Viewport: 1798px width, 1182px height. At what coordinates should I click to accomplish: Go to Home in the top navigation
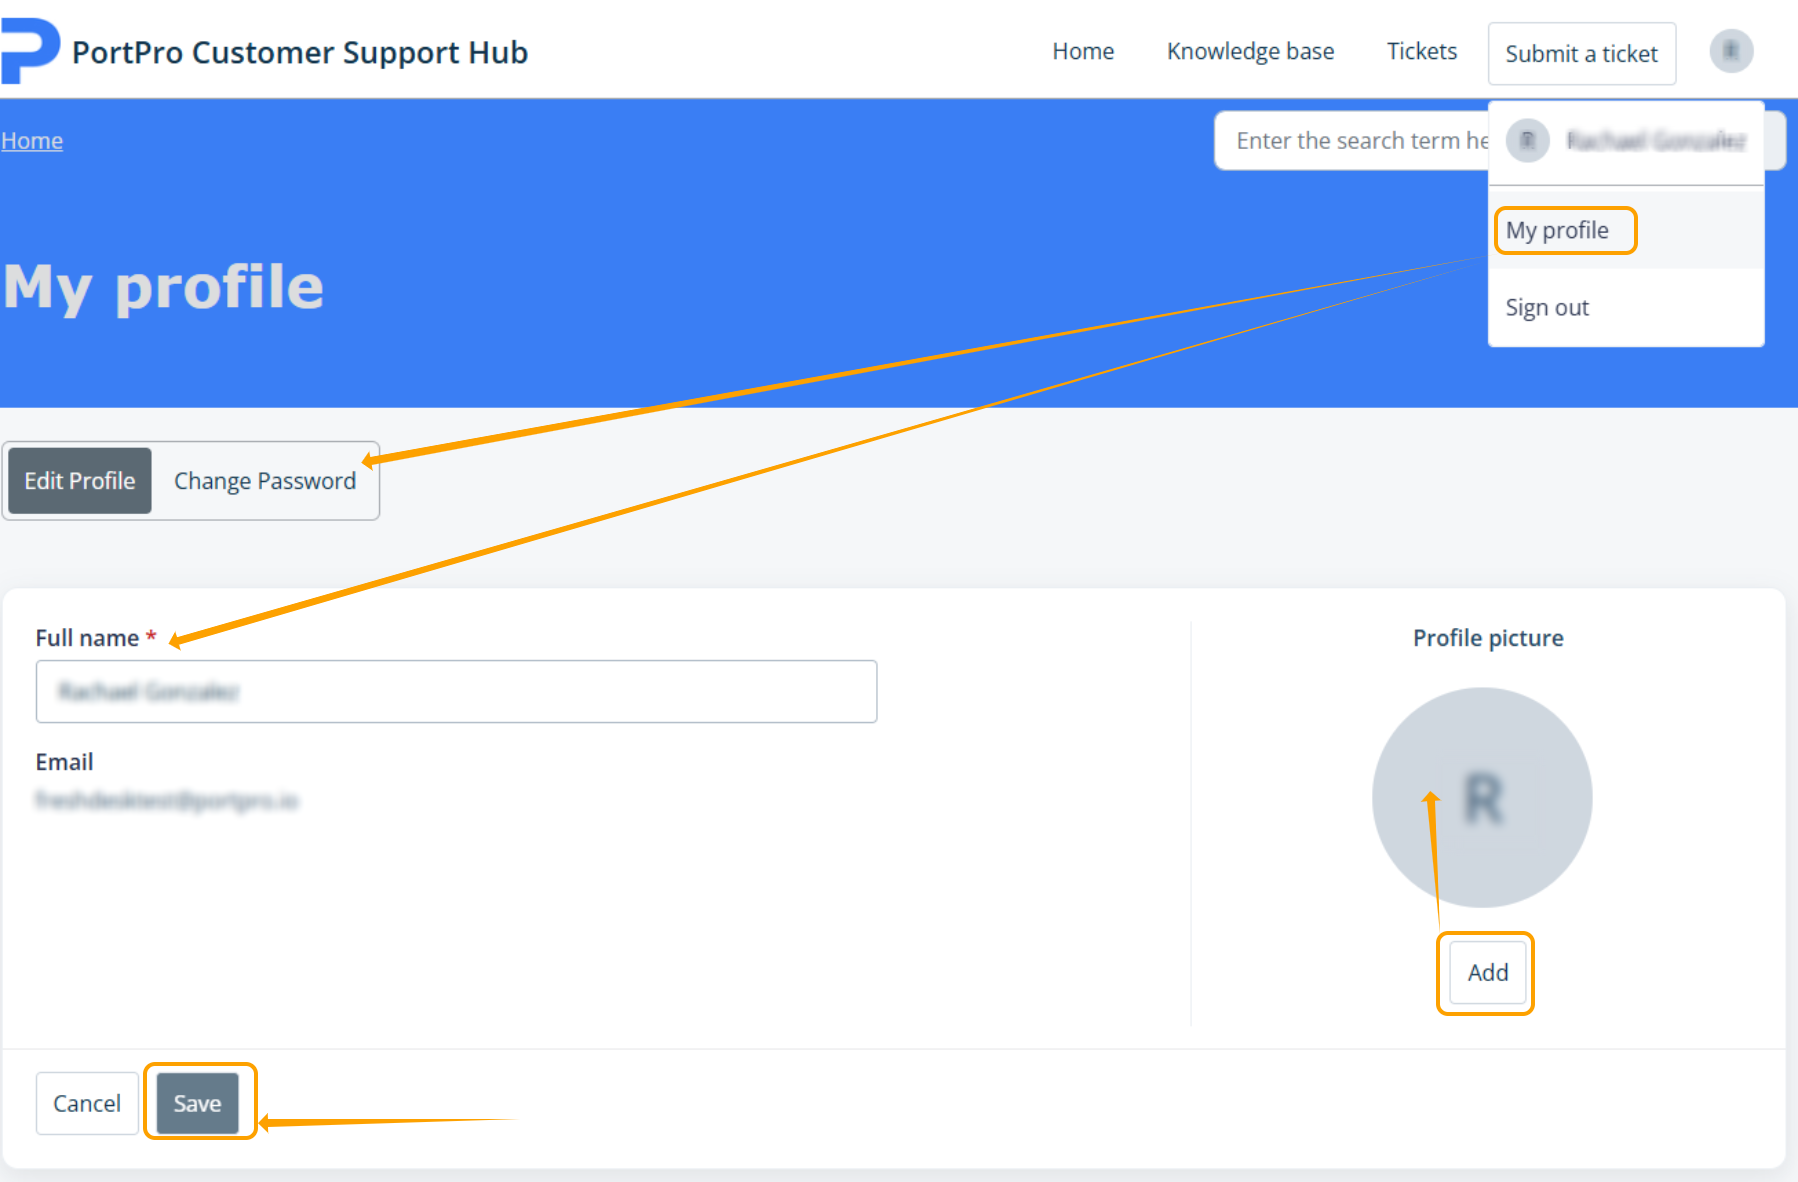coord(1083,51)
